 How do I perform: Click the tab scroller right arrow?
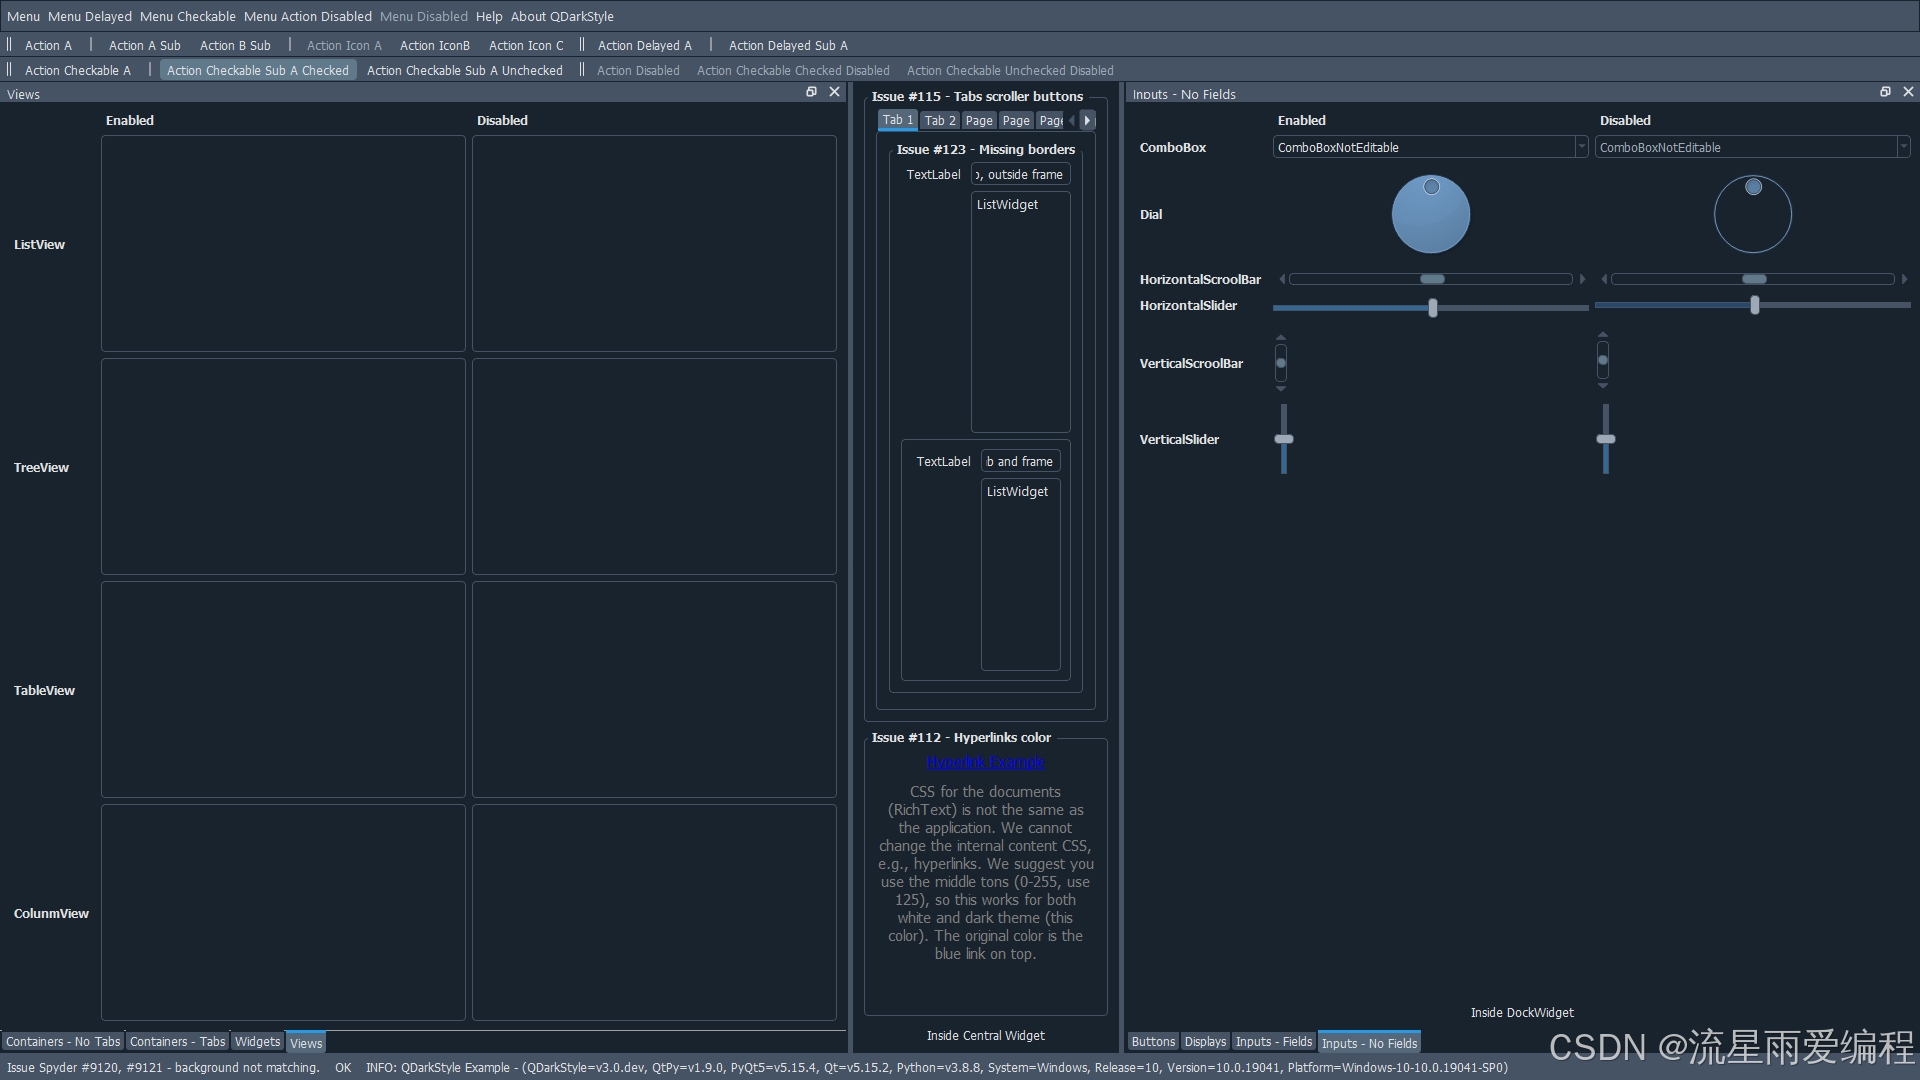(1087, 120)
